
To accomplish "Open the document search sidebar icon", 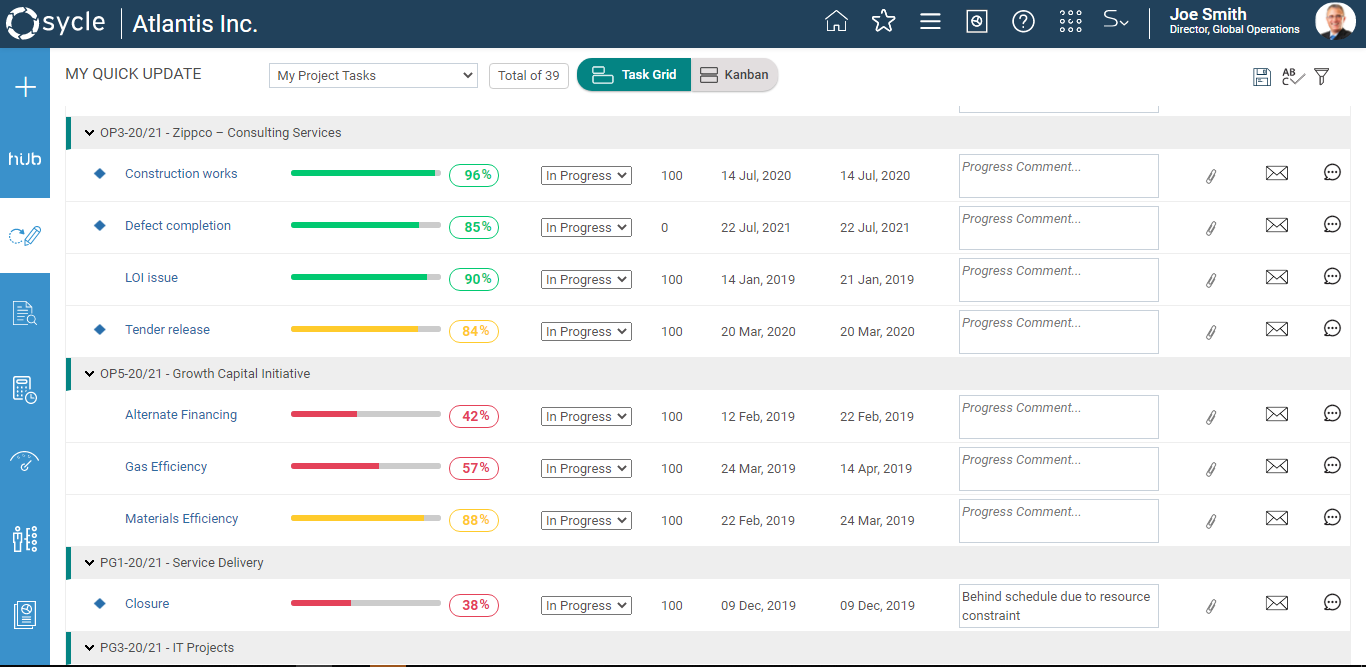I will tap(25, 313).
